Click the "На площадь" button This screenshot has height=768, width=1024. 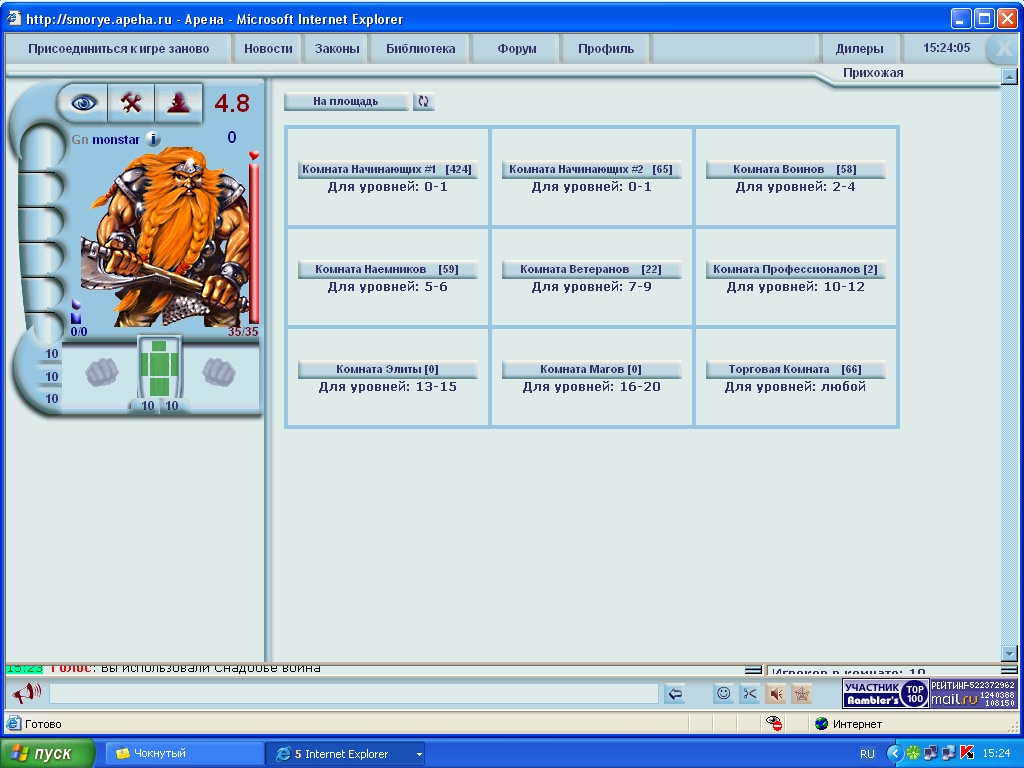(x=345, y=101)
